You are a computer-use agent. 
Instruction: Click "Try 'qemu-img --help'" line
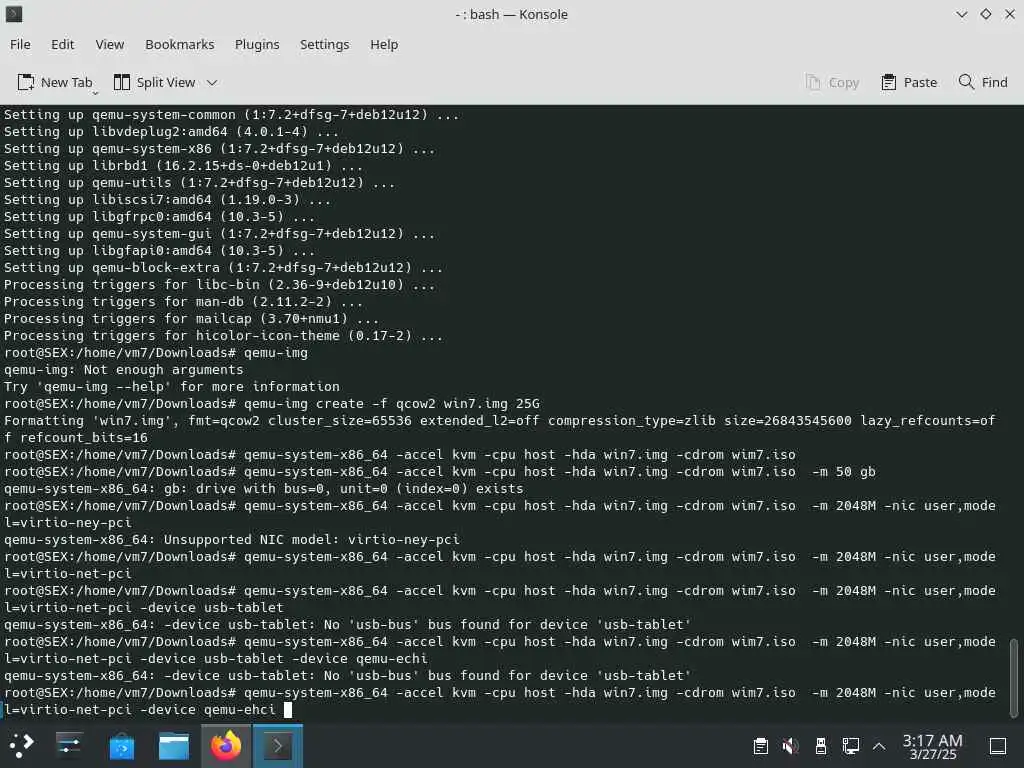(x=172, y=387)
